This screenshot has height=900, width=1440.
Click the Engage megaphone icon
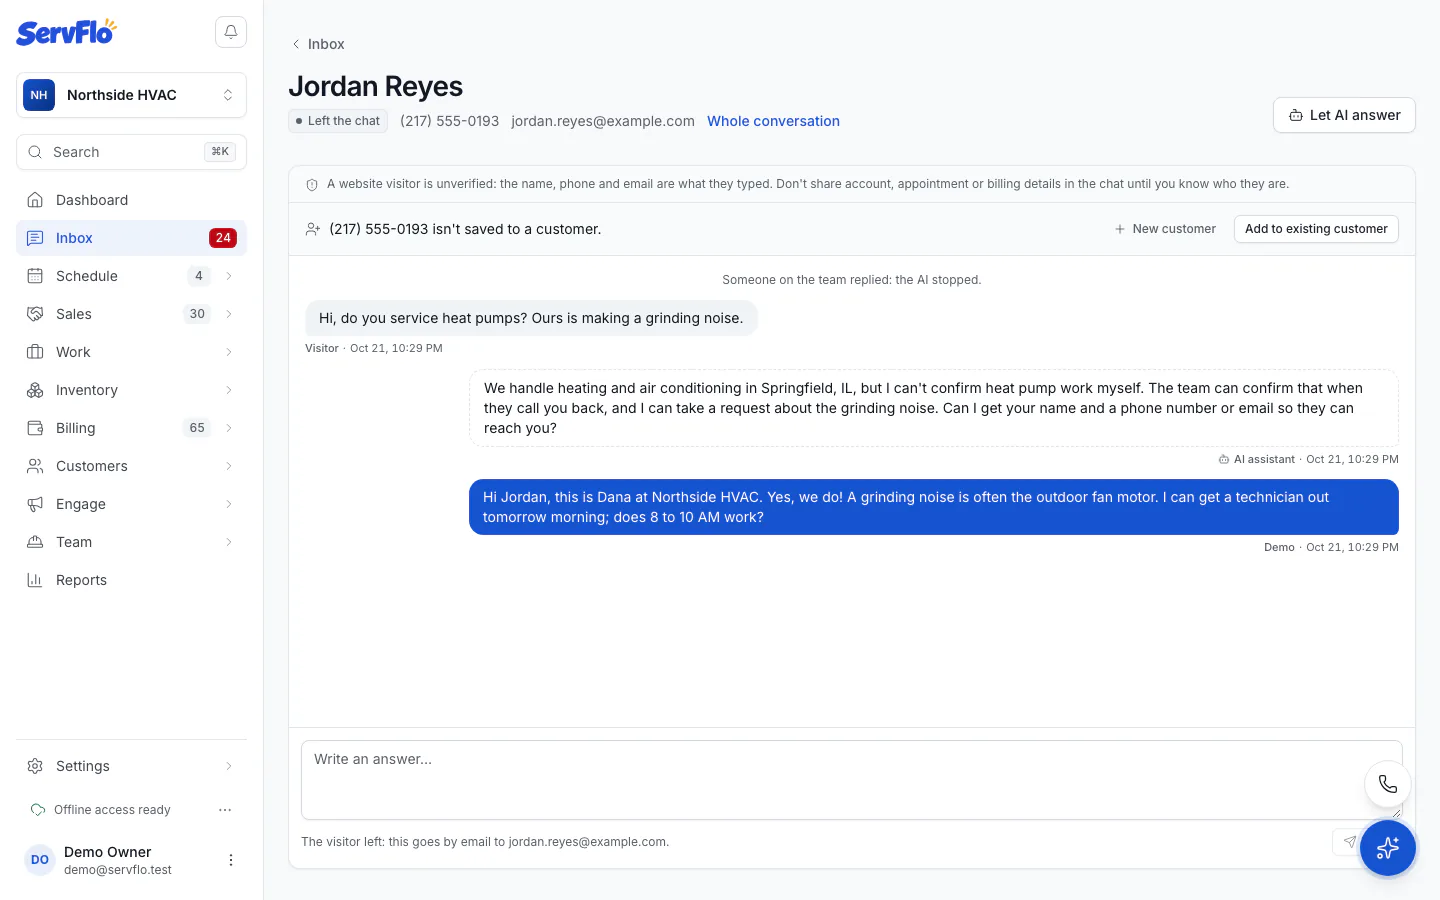pos(35,504)
